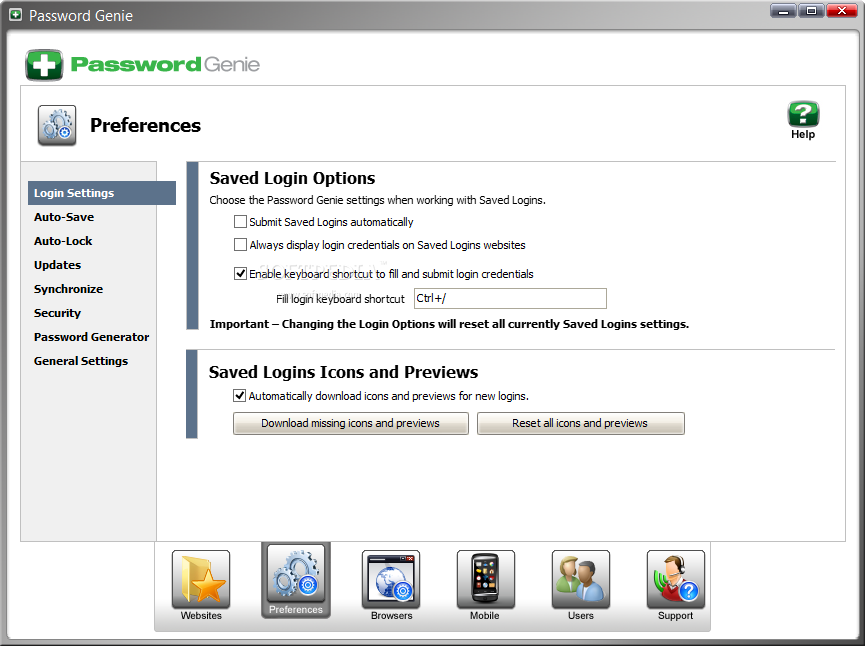Open the Auto-Save preferences page
The width and height of the screenshot is (865, 646).
64,217
